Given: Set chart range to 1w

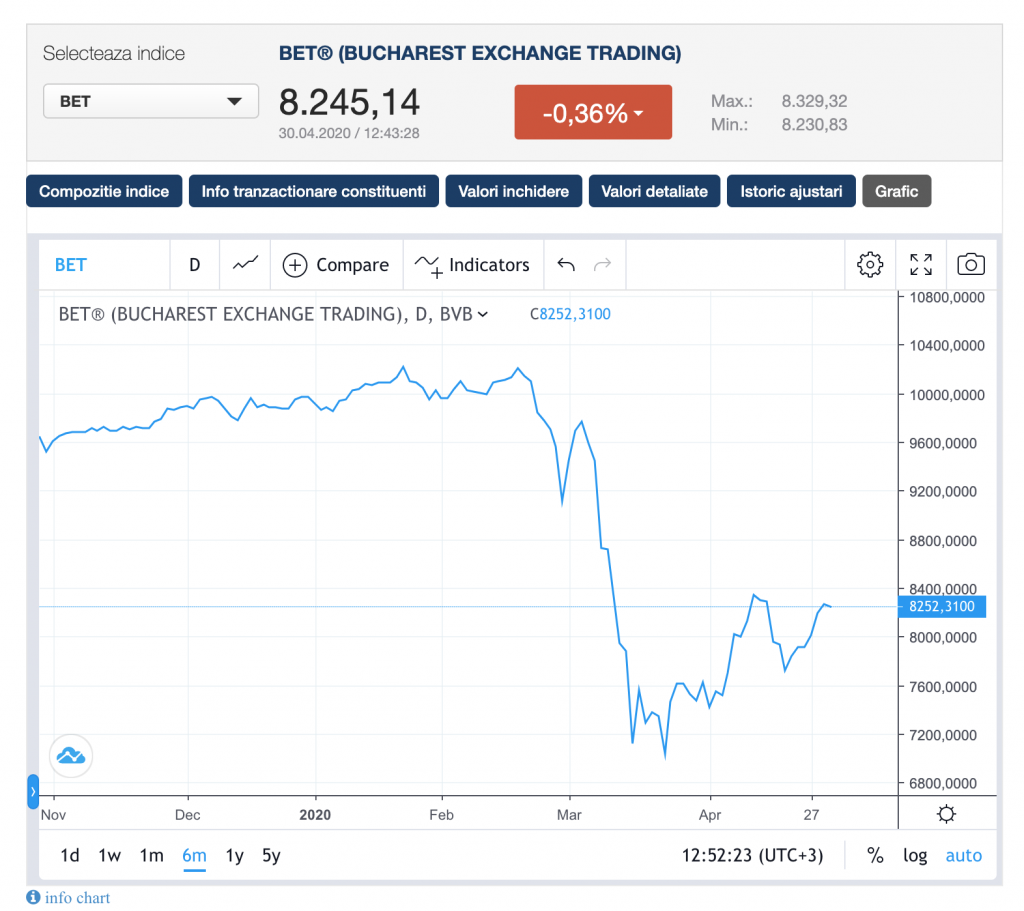Looking at the screenshot, I should coord(110,855).
